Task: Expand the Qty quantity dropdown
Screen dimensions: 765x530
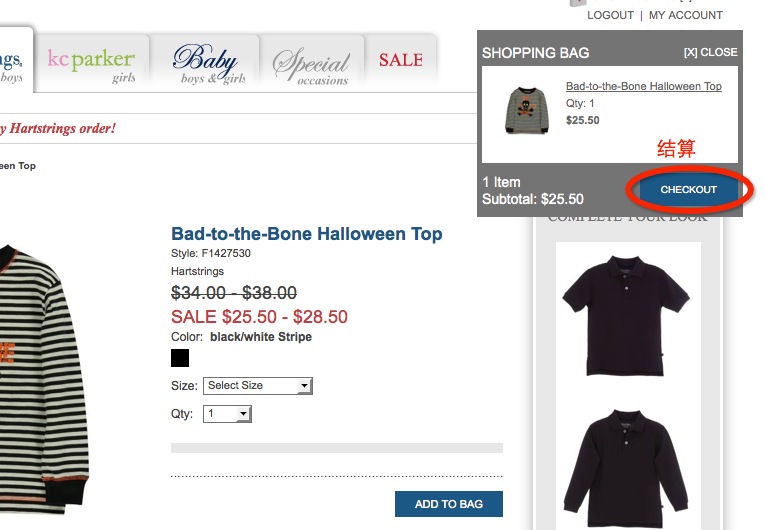Action: click(x=228, y=414)
